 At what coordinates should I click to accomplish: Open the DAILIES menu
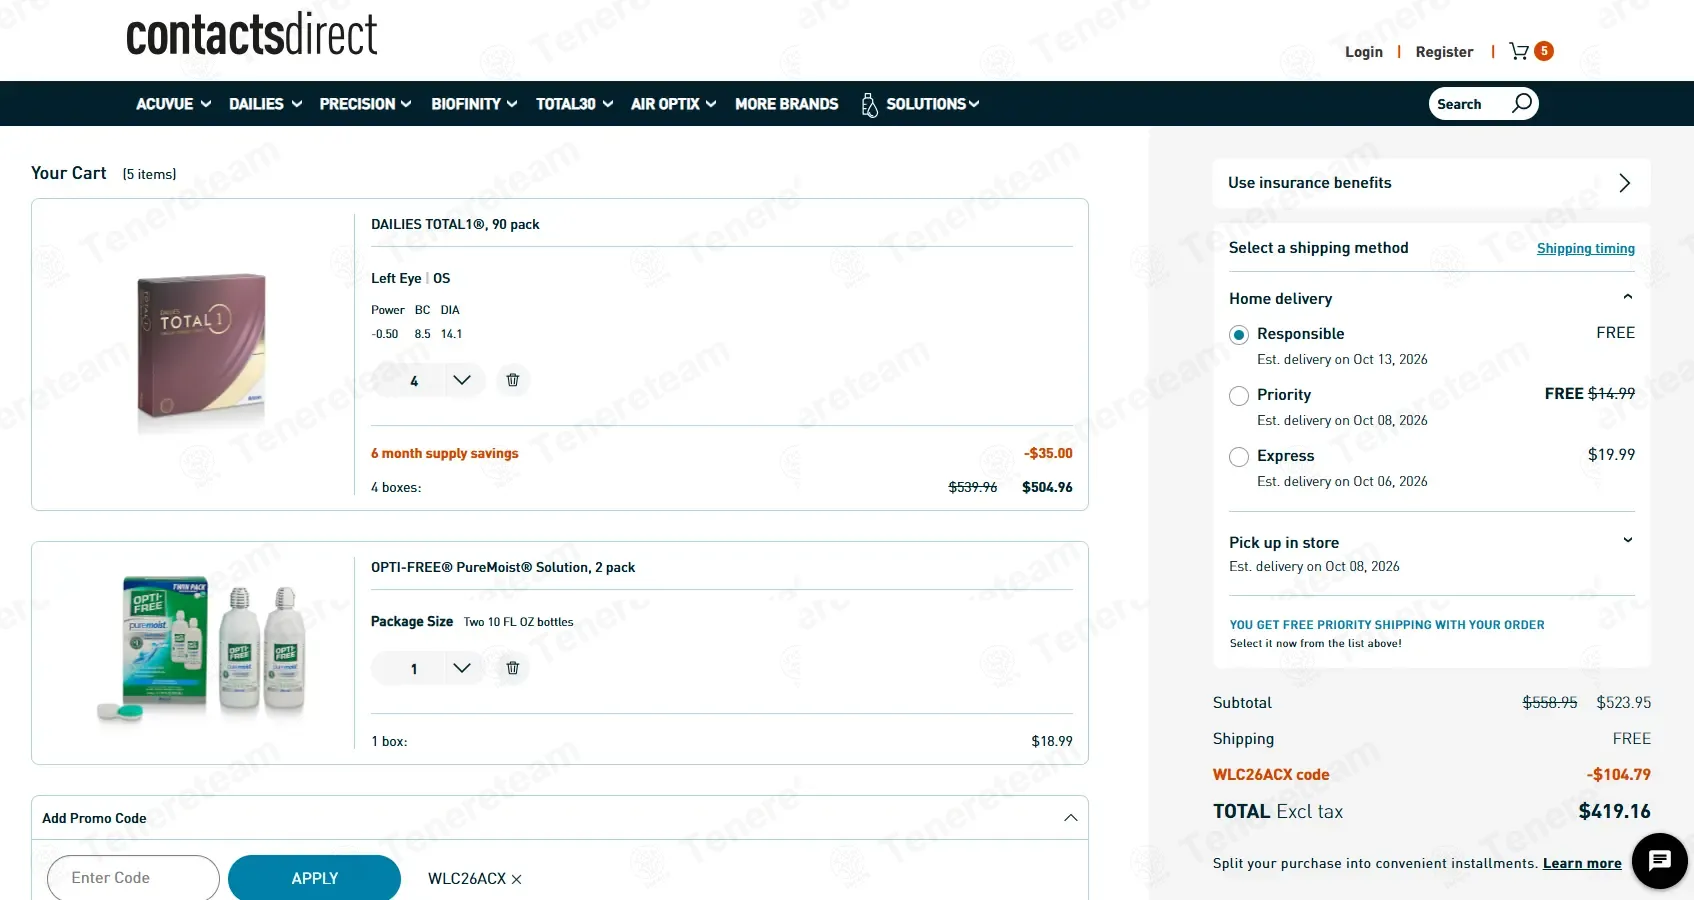coord(265,104)
